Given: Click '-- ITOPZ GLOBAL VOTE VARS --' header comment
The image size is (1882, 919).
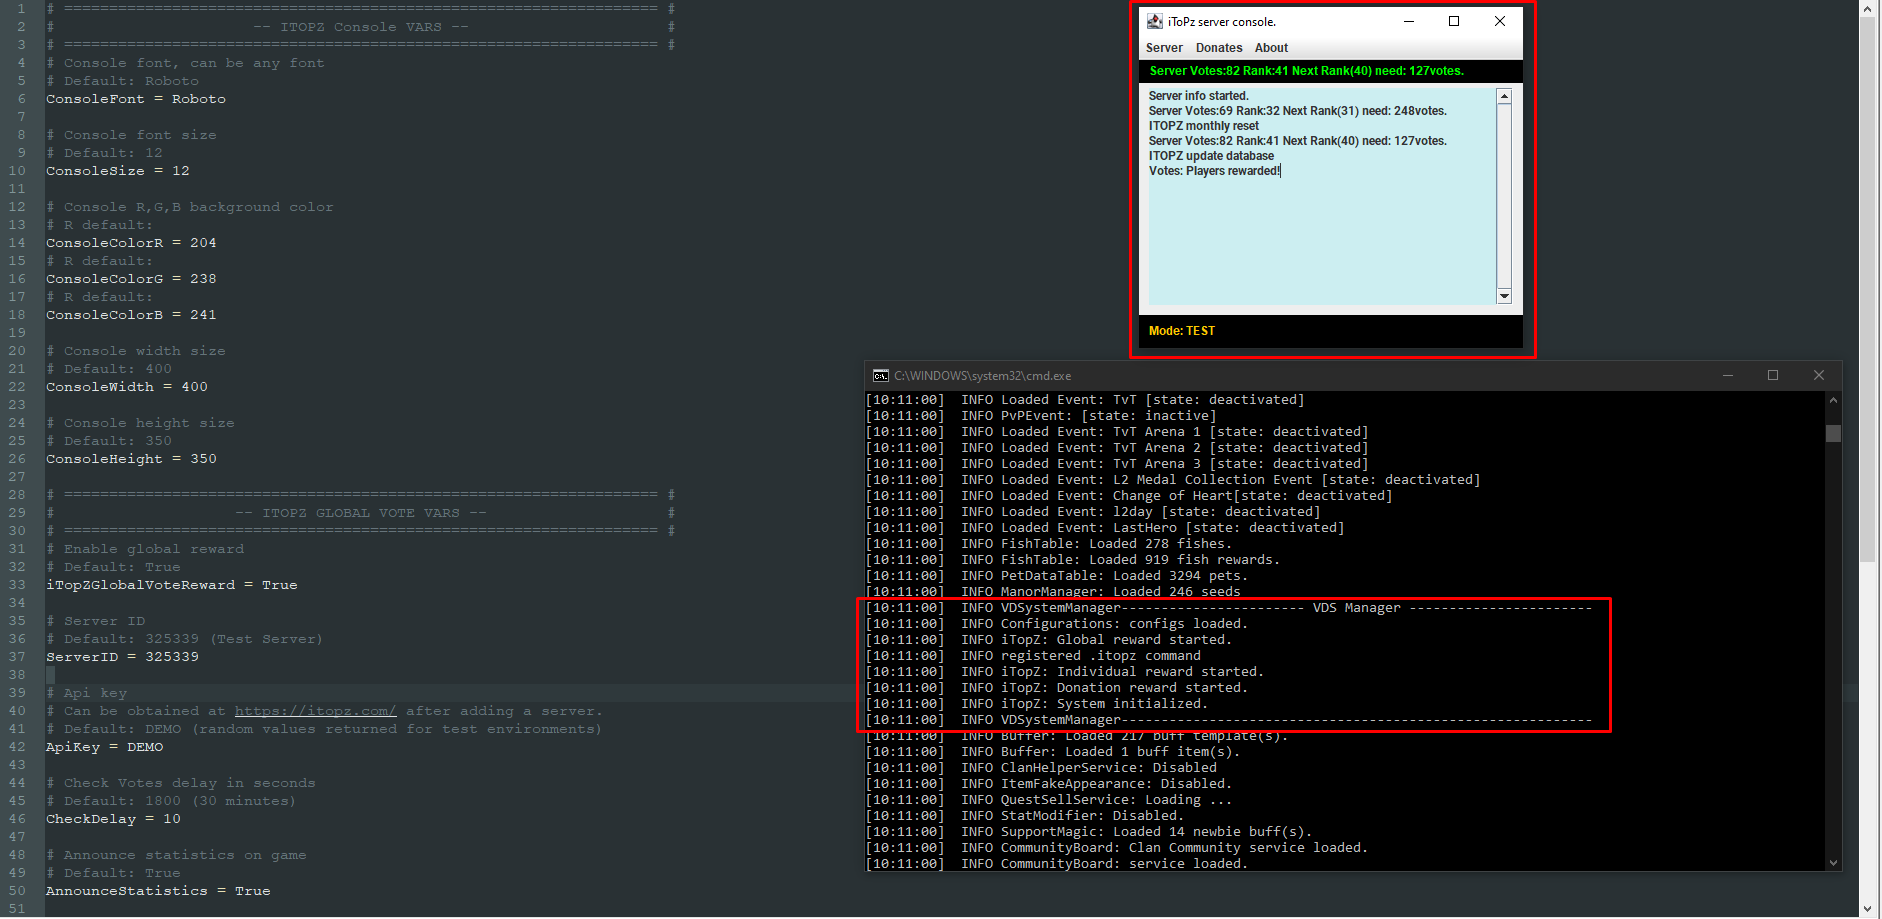Looking at the screenshot, I should click(361, 513).
